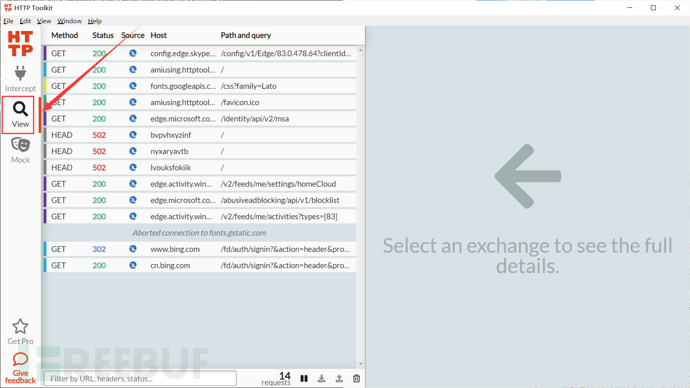Screen dimensions: 690x388
Task: Click Edge source icon in activities?types row
Action: (133, 216)
